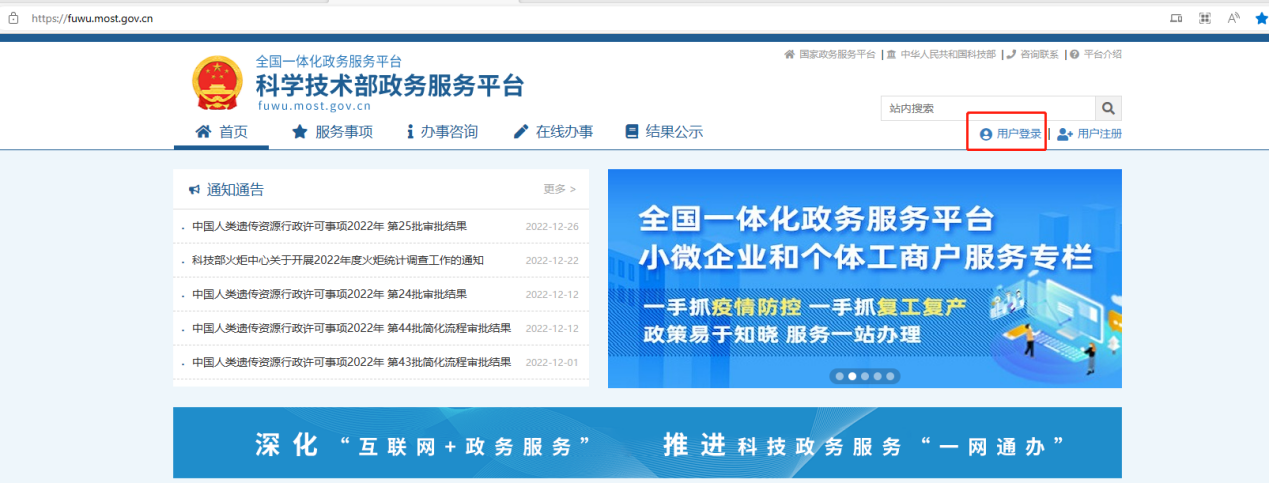This screenshot has width=1269, height=483.
Task: Open the 第24批审批结果 notice
Action: tap(329, 294)
